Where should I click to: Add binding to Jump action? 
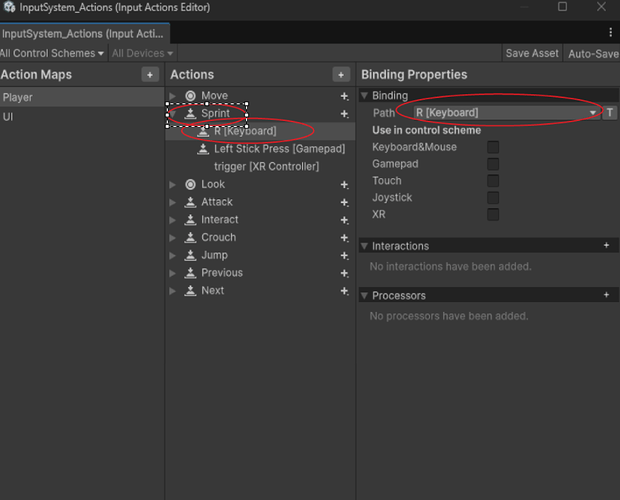point(345,256)
